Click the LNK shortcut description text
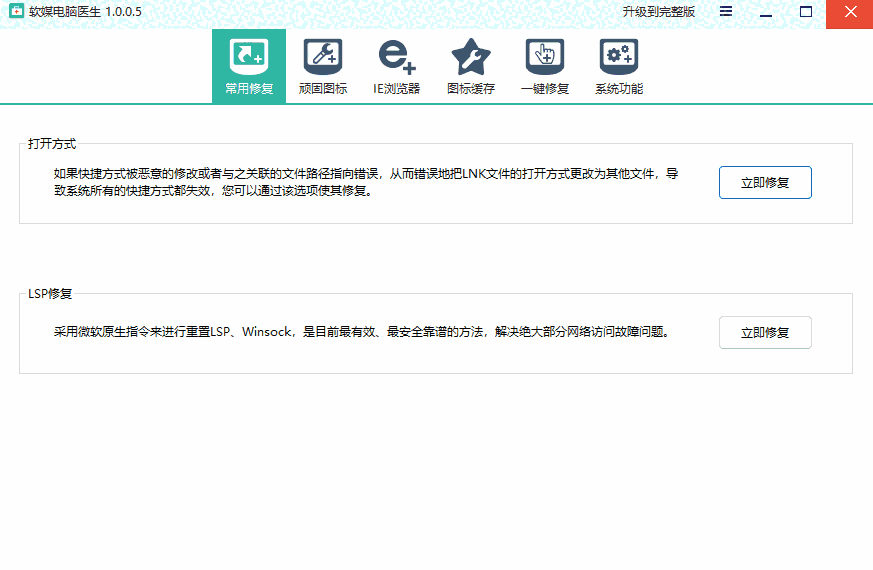 pyautogui.click(x=366, y=182)
